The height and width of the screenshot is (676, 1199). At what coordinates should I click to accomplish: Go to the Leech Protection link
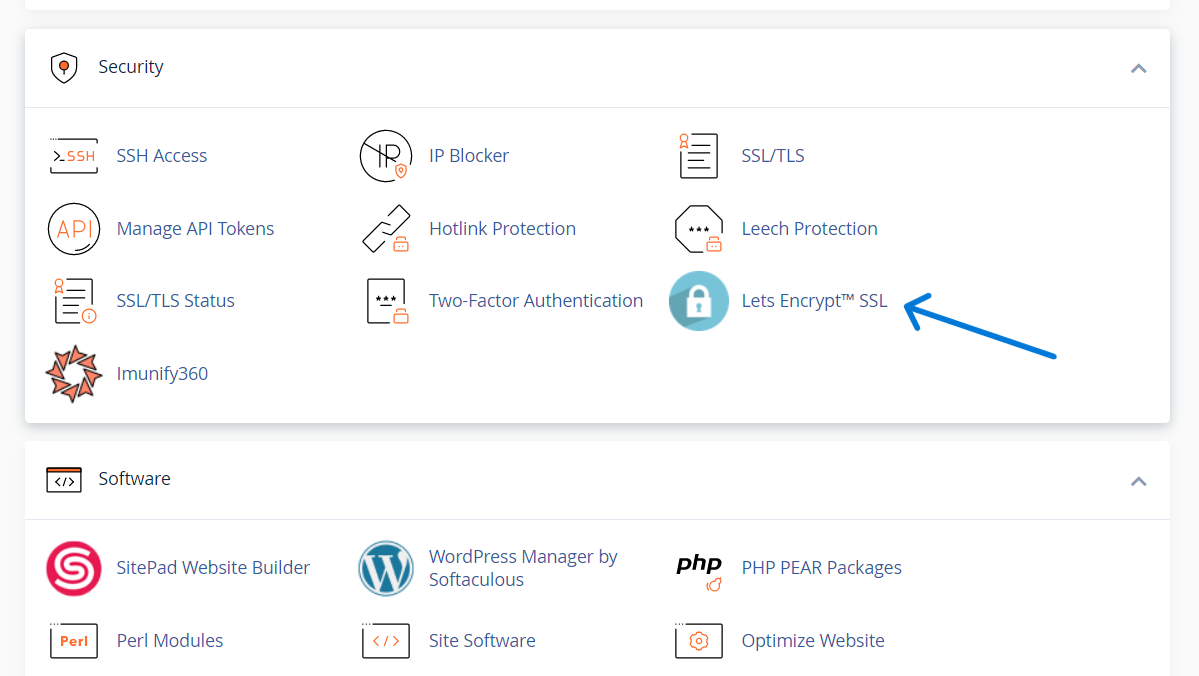[810, 229]
